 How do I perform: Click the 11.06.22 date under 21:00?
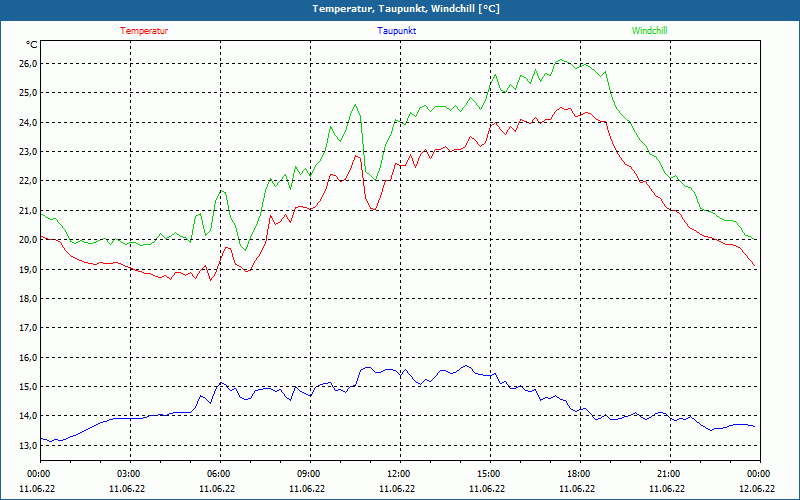point(667,489)
